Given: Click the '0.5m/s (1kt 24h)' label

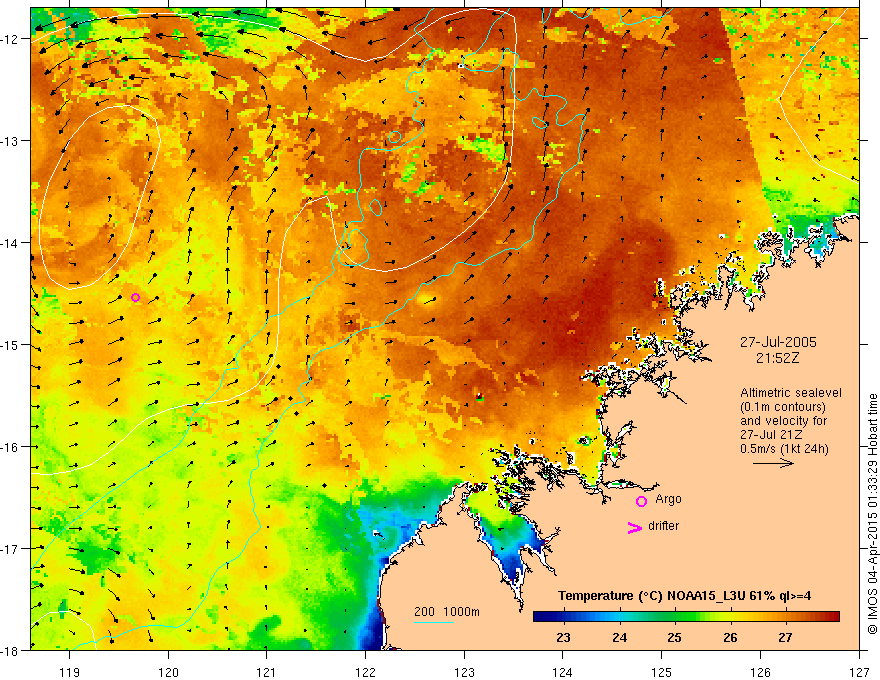Looking at the screenshot, I should click(784, 448).
